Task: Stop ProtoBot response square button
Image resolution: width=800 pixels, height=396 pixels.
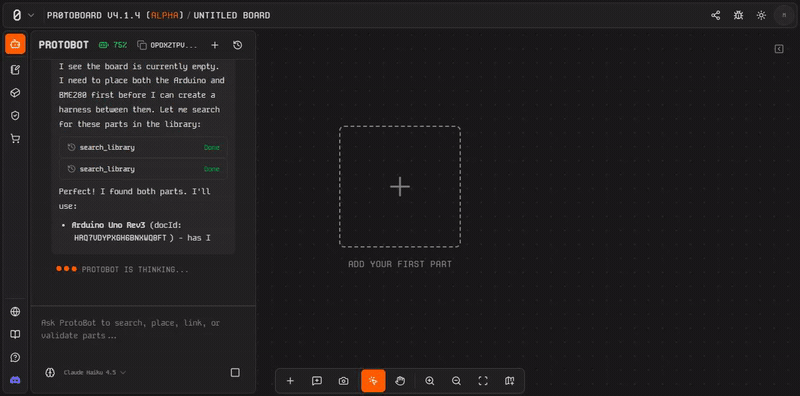Action: [235, 373]
